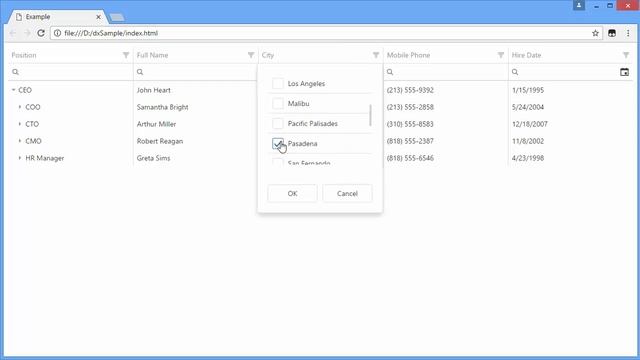Cancel the city filter popup
This screenshot has height=360, width=640.
point(347,193)
